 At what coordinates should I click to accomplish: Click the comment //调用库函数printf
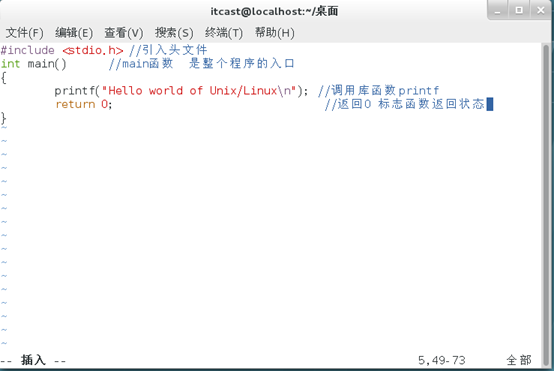378,91
